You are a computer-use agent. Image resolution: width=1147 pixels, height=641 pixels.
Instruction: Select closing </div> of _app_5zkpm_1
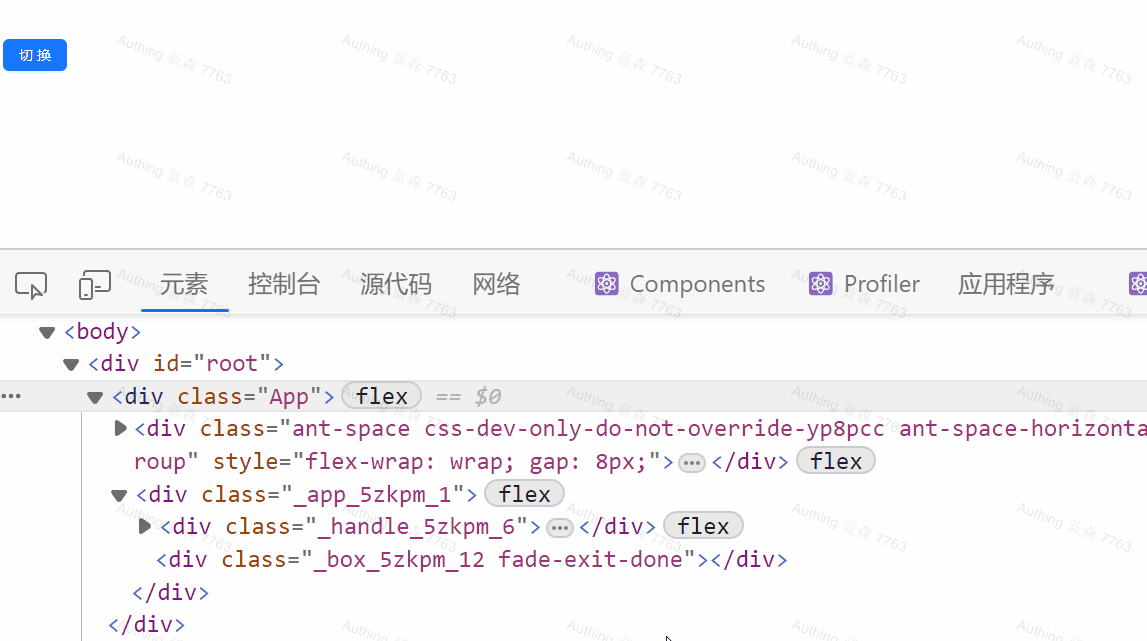coord(170,592)
